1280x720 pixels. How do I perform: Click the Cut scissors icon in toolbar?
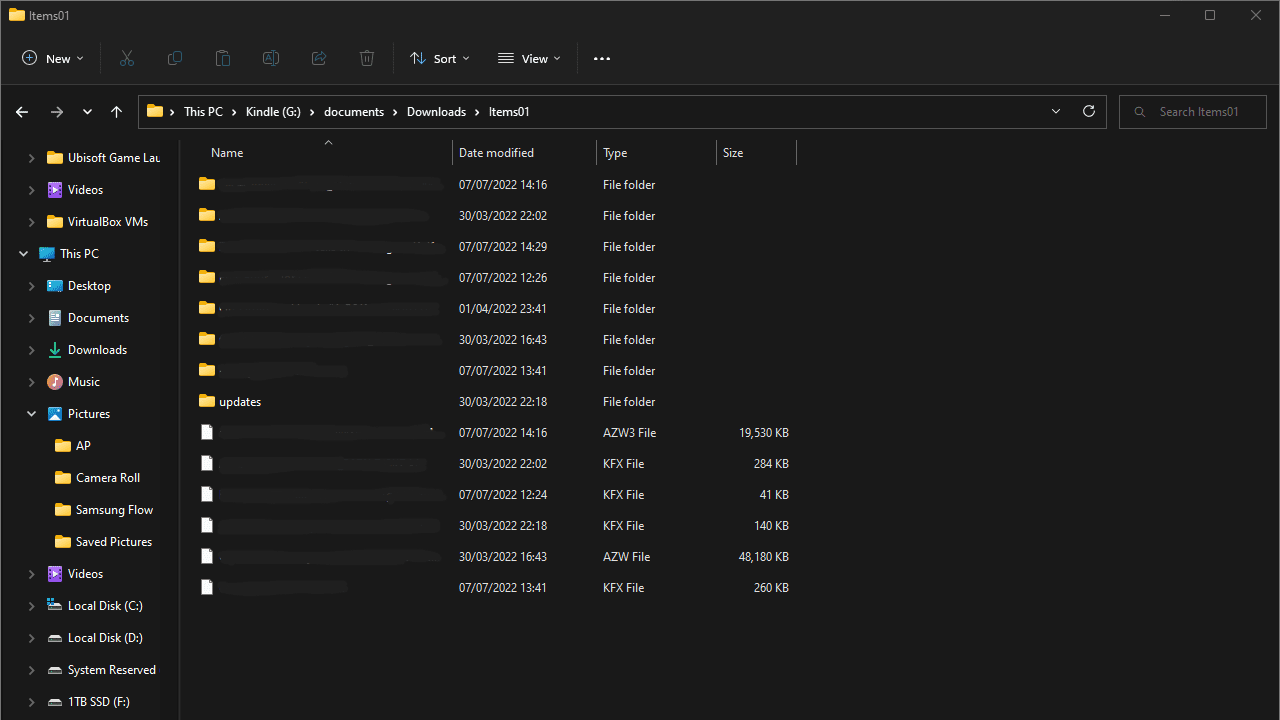127,59
